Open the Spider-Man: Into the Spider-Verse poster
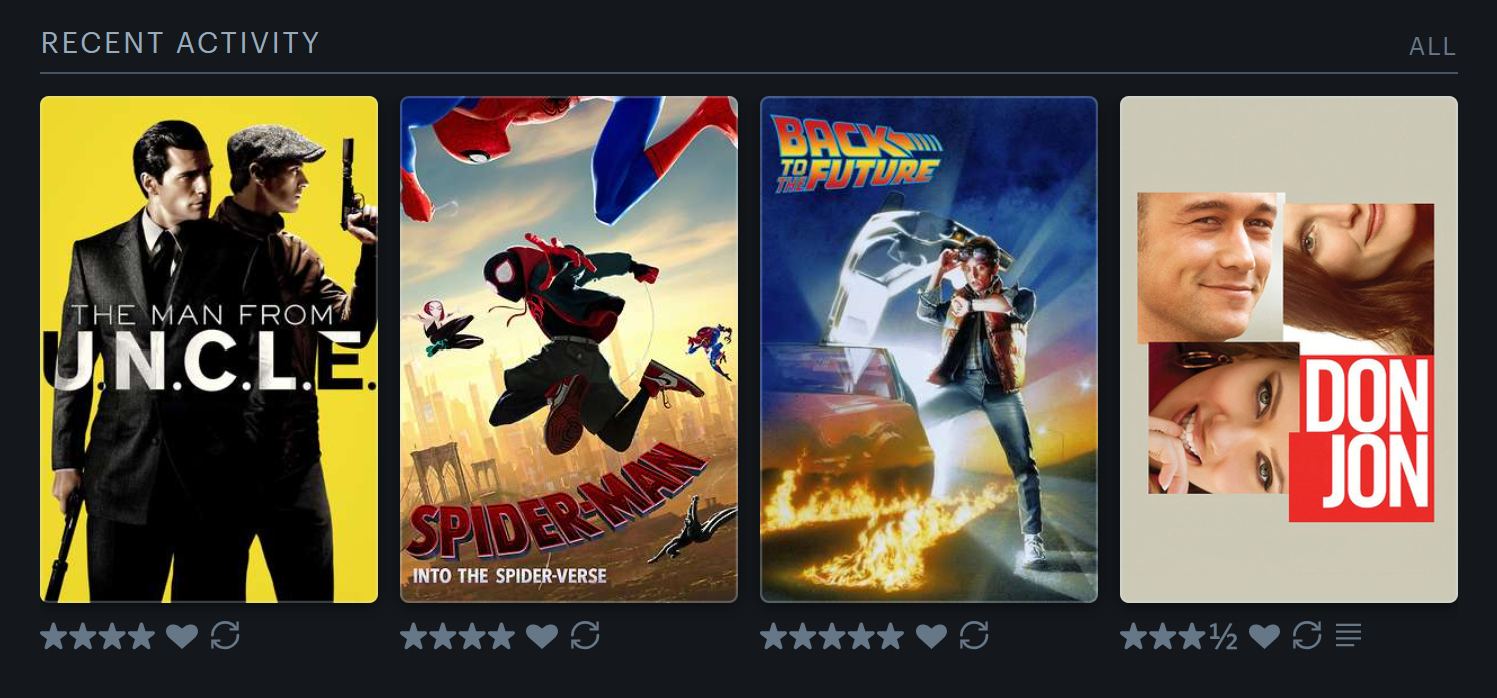 569,349
